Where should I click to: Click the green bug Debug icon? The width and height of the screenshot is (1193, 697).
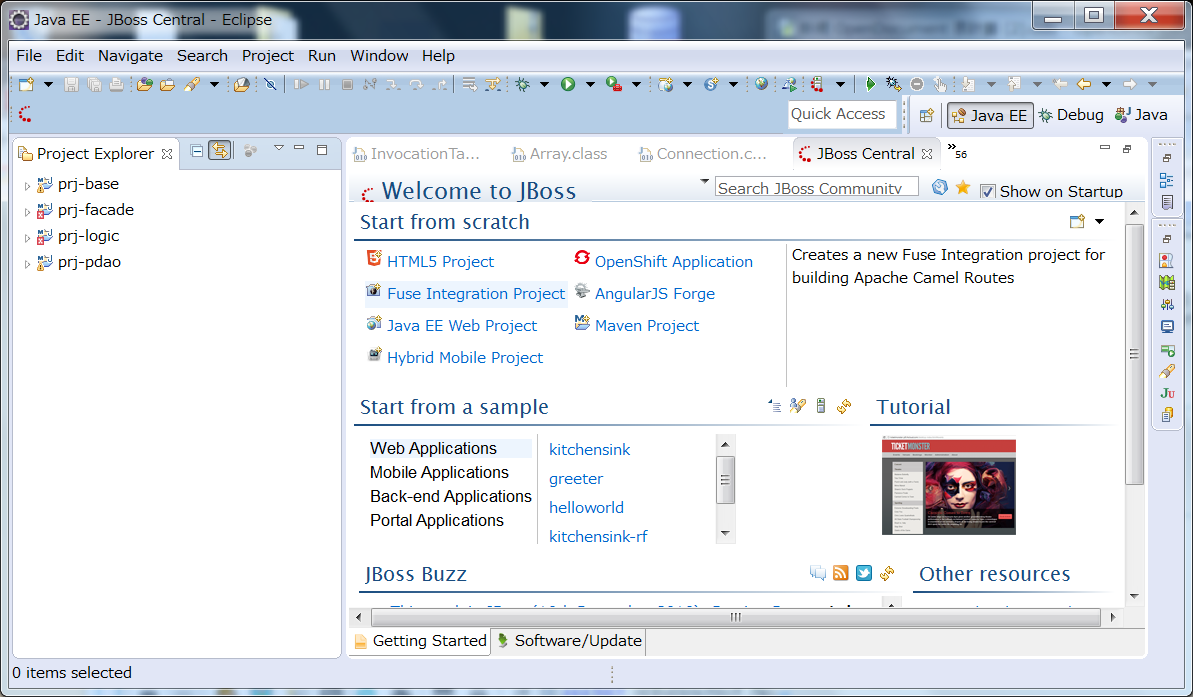tap(523, 84)
